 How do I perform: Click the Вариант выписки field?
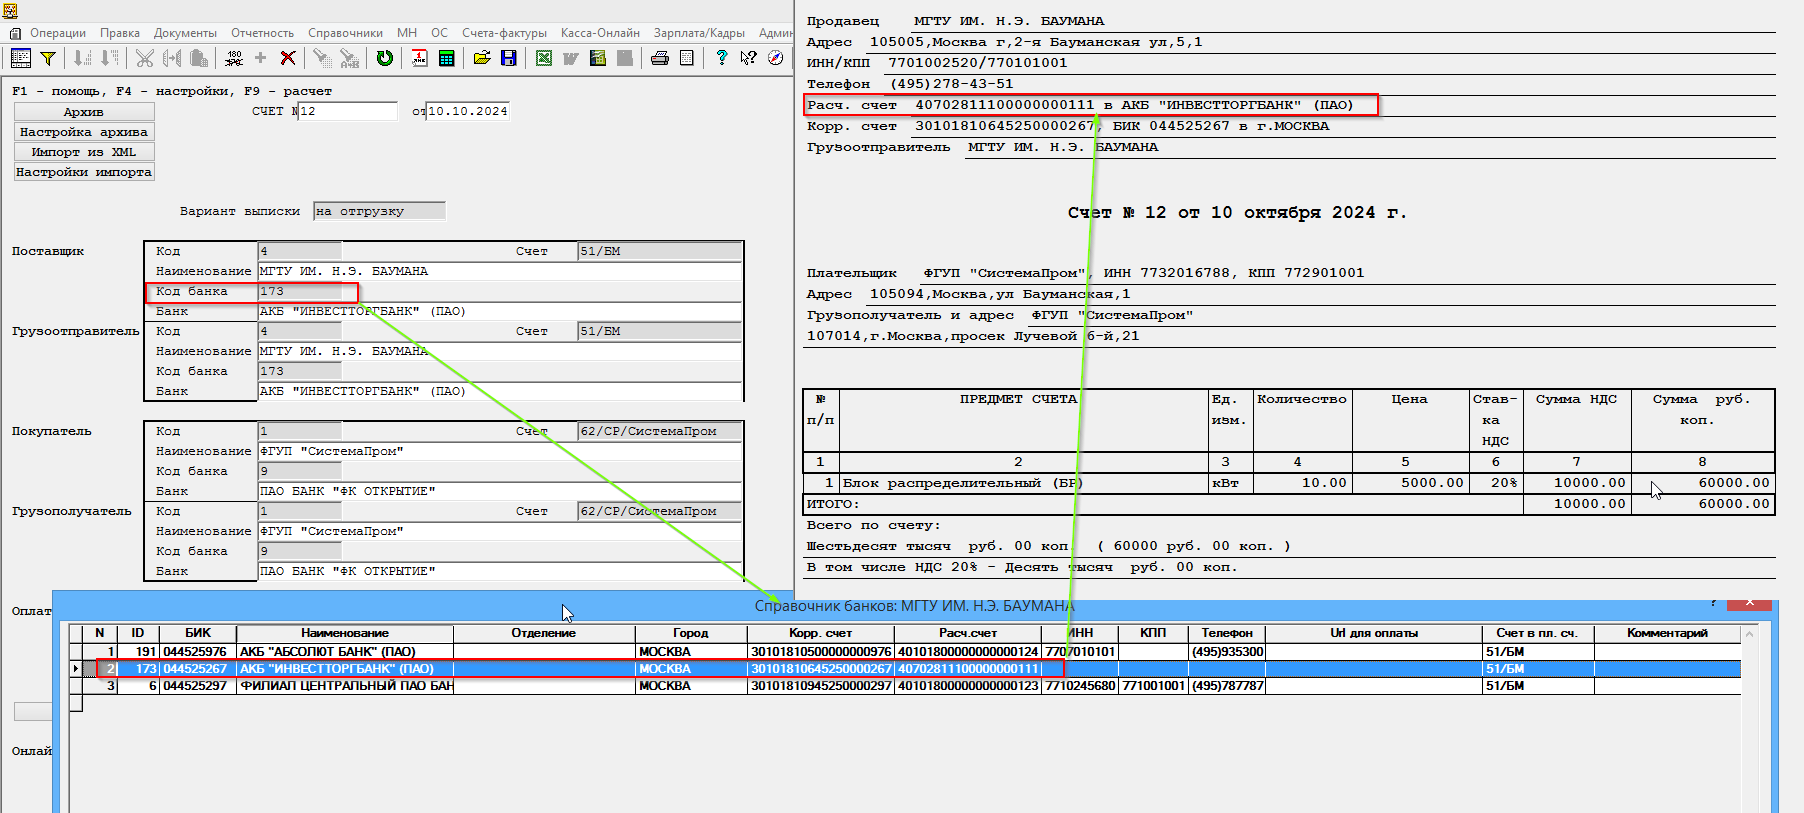click(x=379, y=211)
